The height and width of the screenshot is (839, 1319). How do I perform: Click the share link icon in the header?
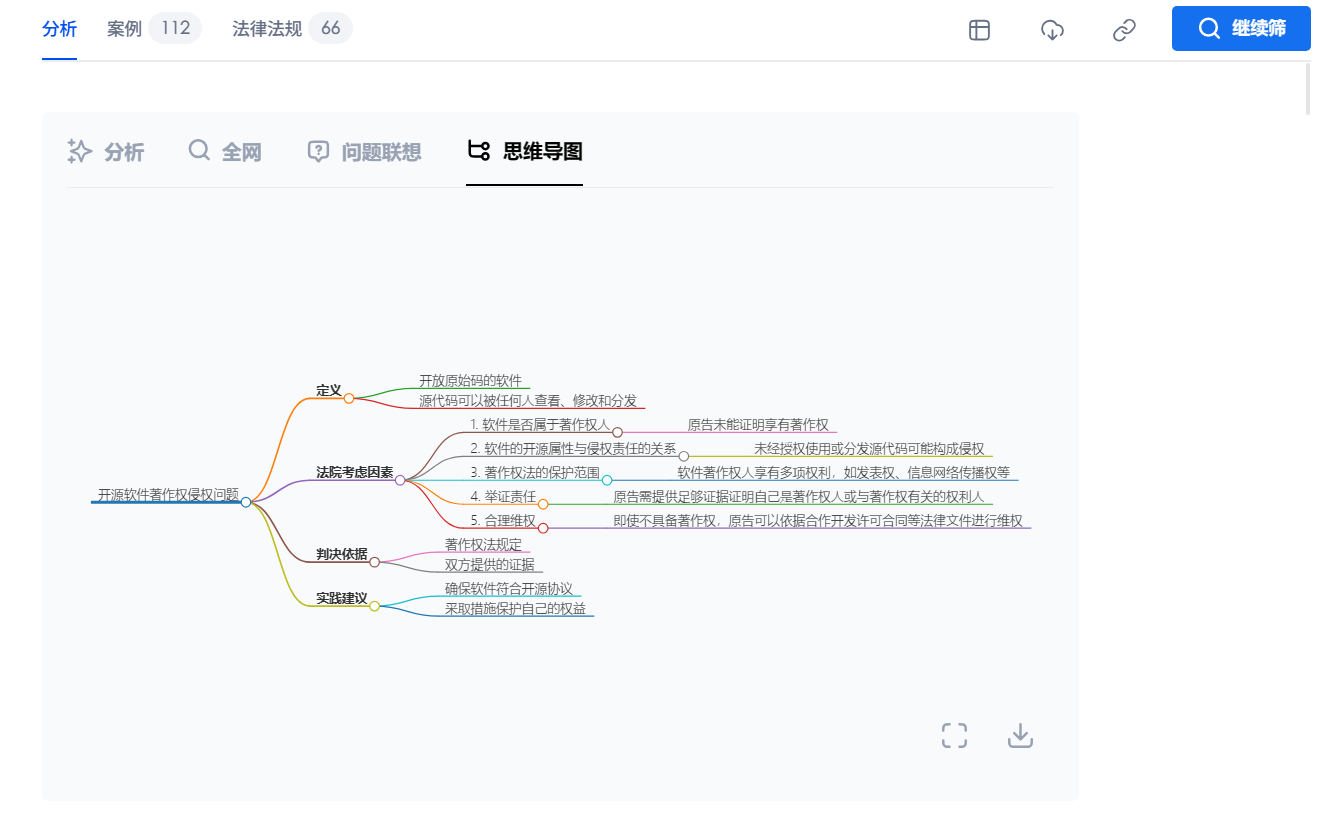1123,30
